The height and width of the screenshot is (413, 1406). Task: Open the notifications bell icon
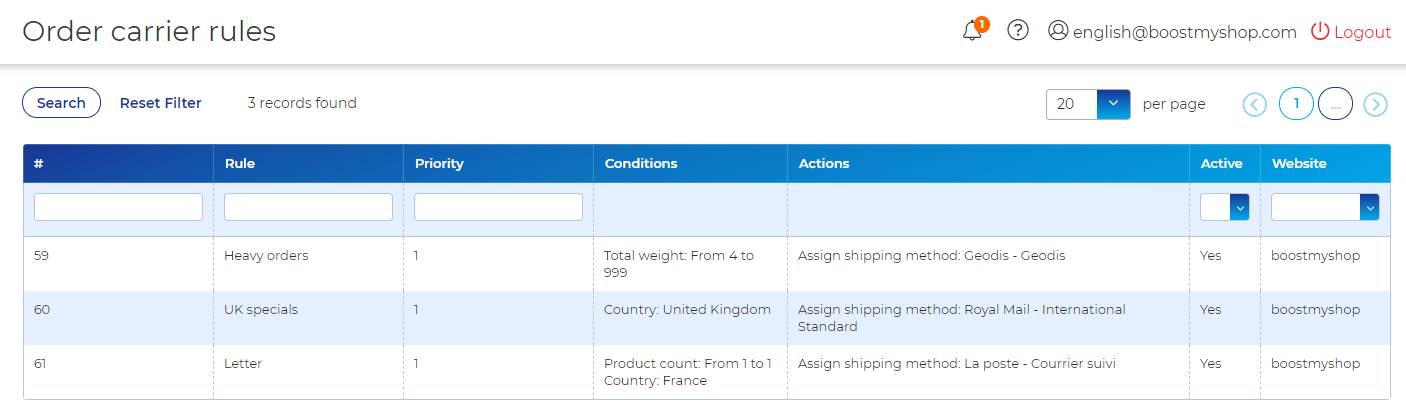972,31
